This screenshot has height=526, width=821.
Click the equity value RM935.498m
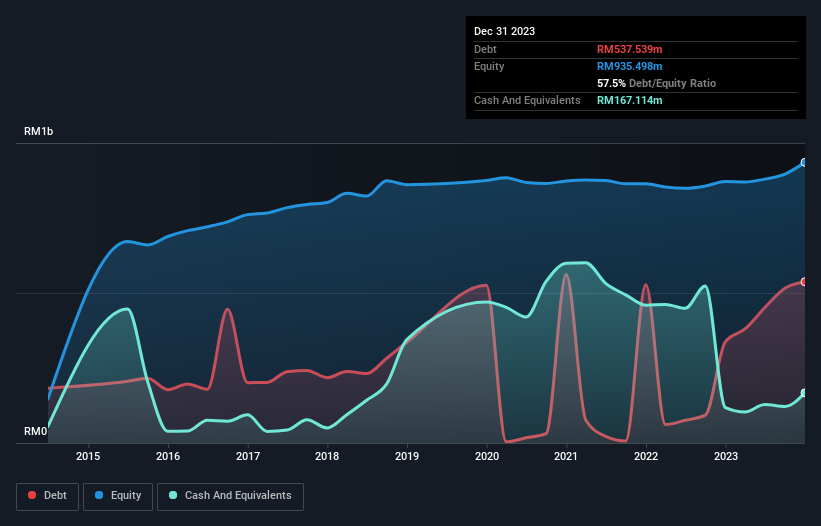point(629,66)
